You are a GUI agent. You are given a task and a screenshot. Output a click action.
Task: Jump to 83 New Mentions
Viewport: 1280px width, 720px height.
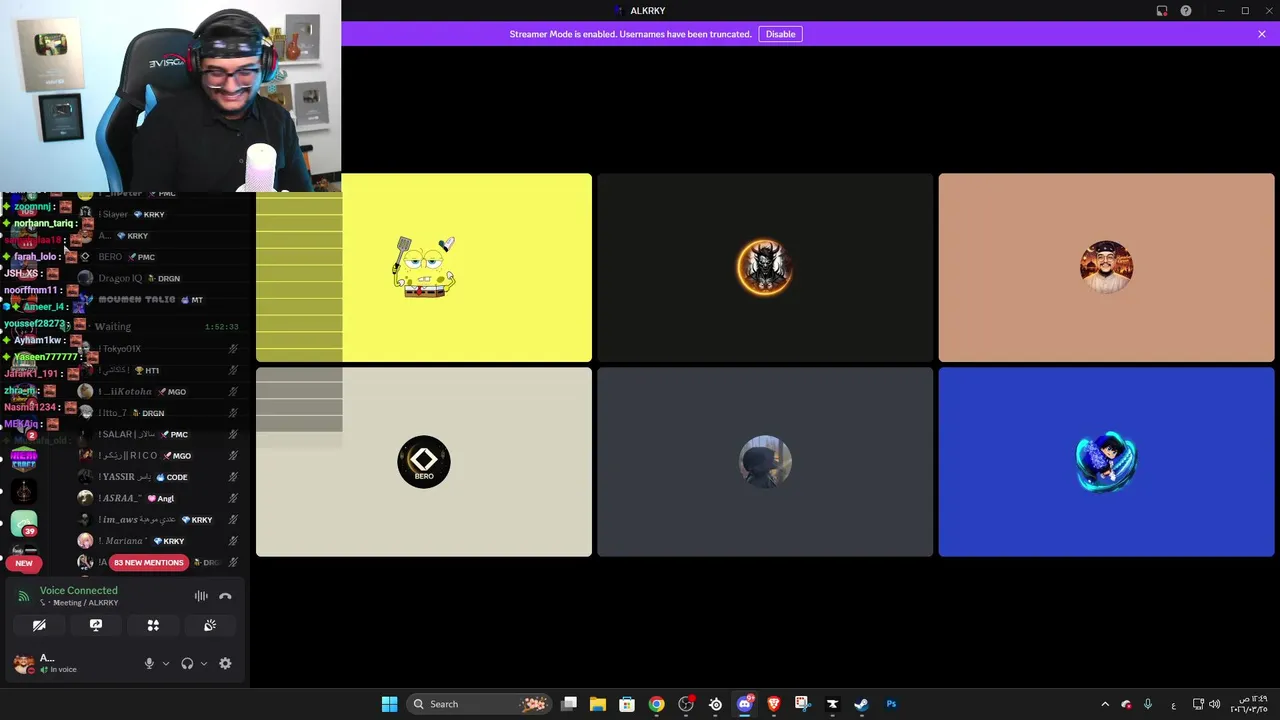tap(149, 563)
